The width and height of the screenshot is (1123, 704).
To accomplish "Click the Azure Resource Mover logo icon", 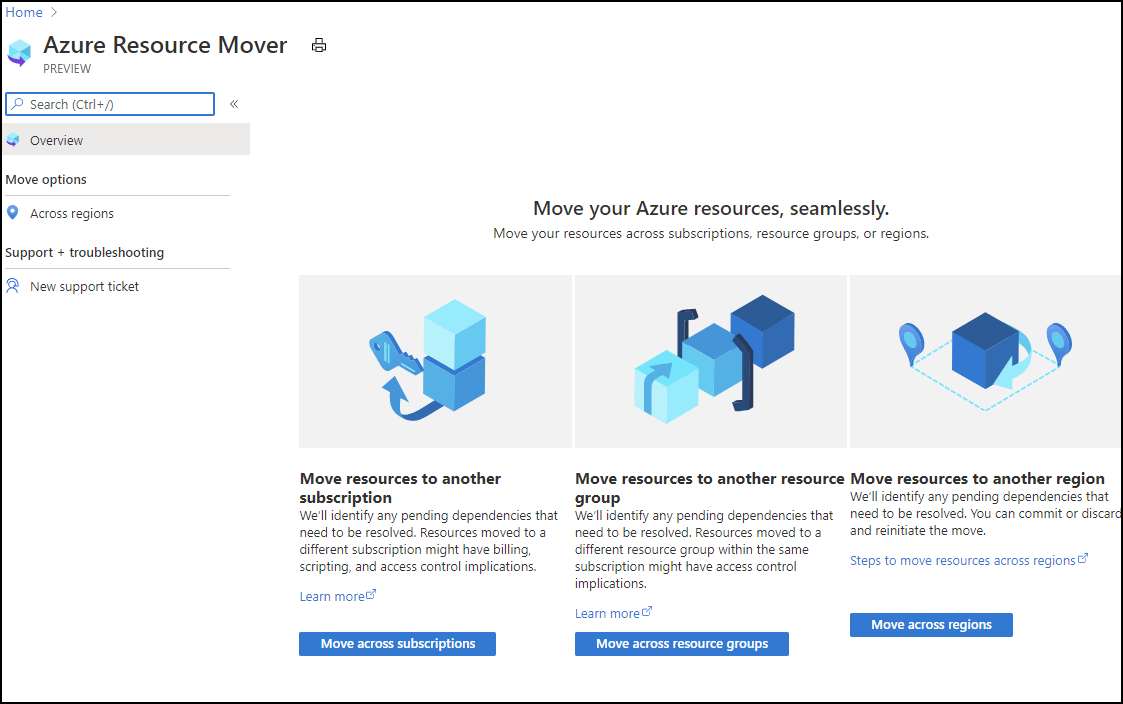I will [x=20, y=52].
